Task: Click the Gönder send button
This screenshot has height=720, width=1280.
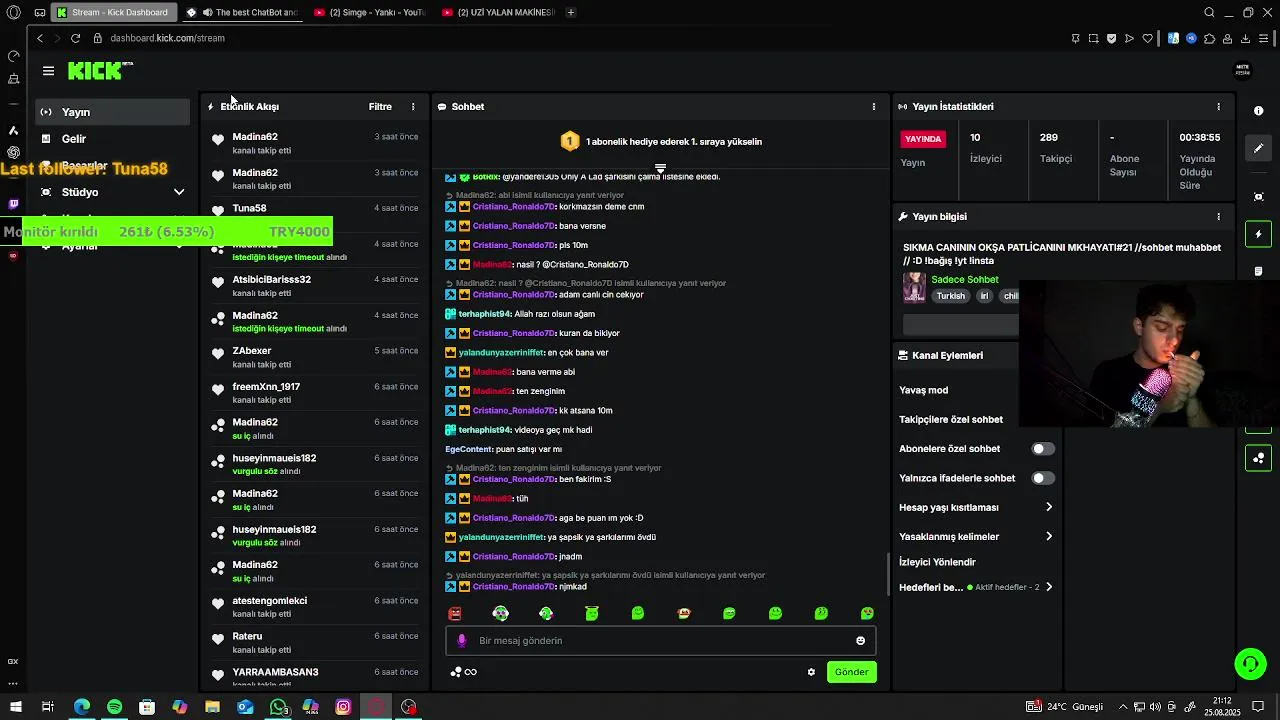Action: point(851,672)
